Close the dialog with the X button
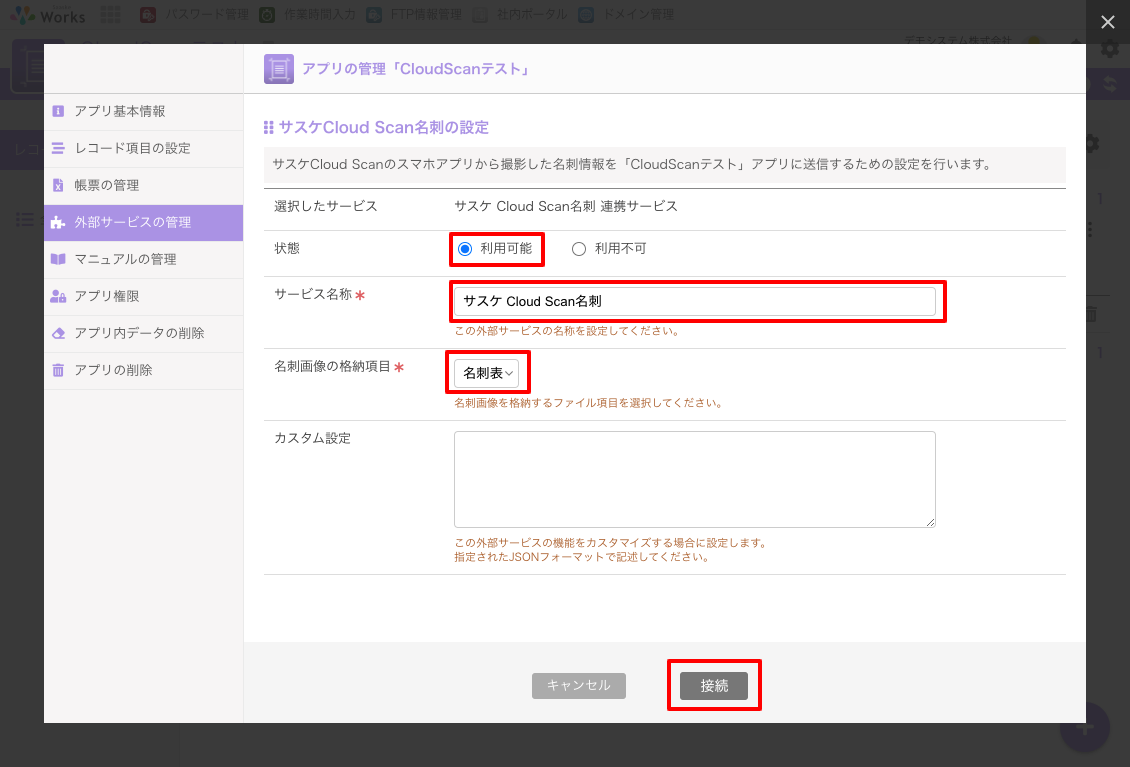 (x=1106, y=22)
